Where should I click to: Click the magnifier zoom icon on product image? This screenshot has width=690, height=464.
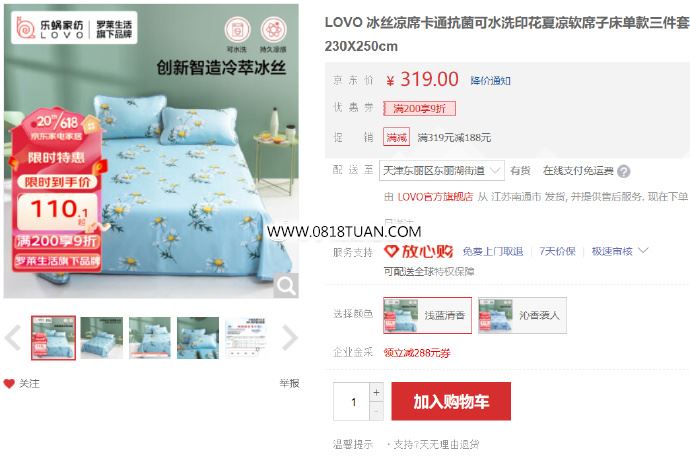286,286
